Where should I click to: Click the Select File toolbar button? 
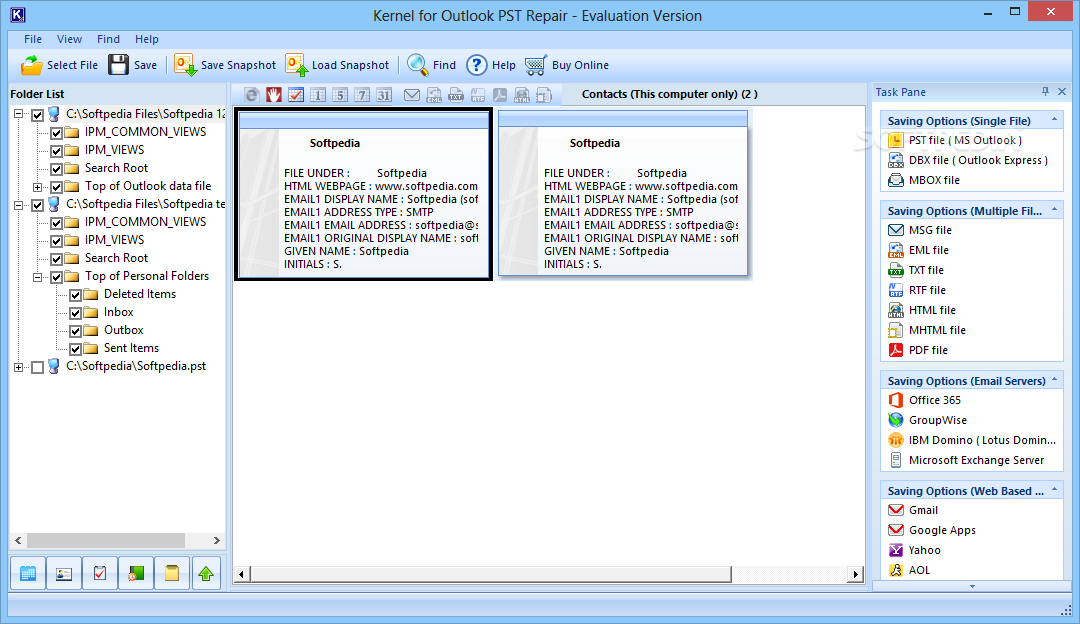click(x=59, y=65)
